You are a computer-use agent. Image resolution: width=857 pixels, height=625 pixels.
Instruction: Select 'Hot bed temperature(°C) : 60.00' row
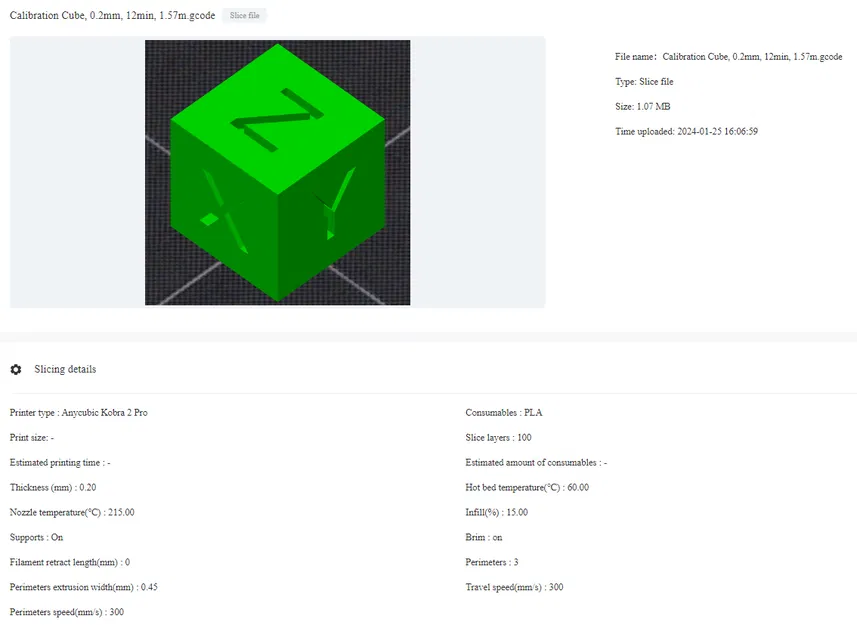click(527, 487)
